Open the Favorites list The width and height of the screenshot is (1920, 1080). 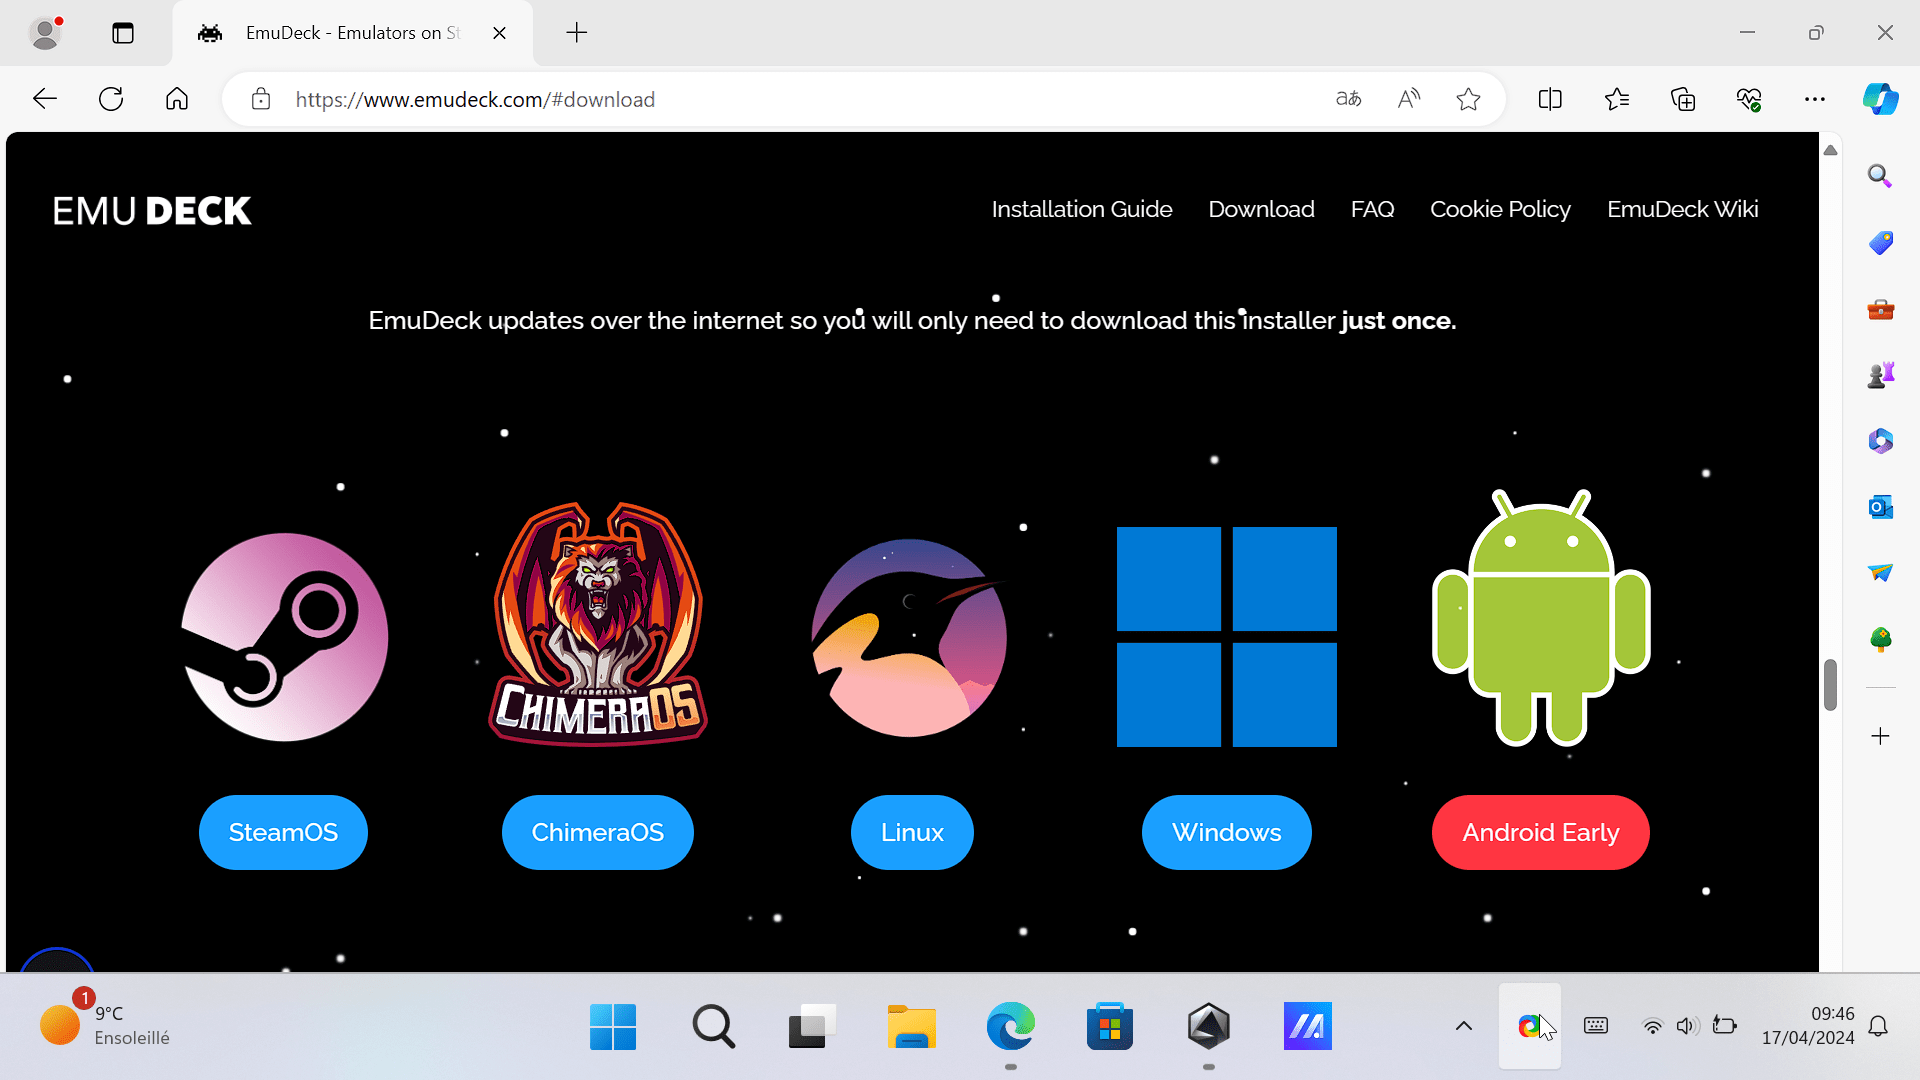(x=1617, y=99)
